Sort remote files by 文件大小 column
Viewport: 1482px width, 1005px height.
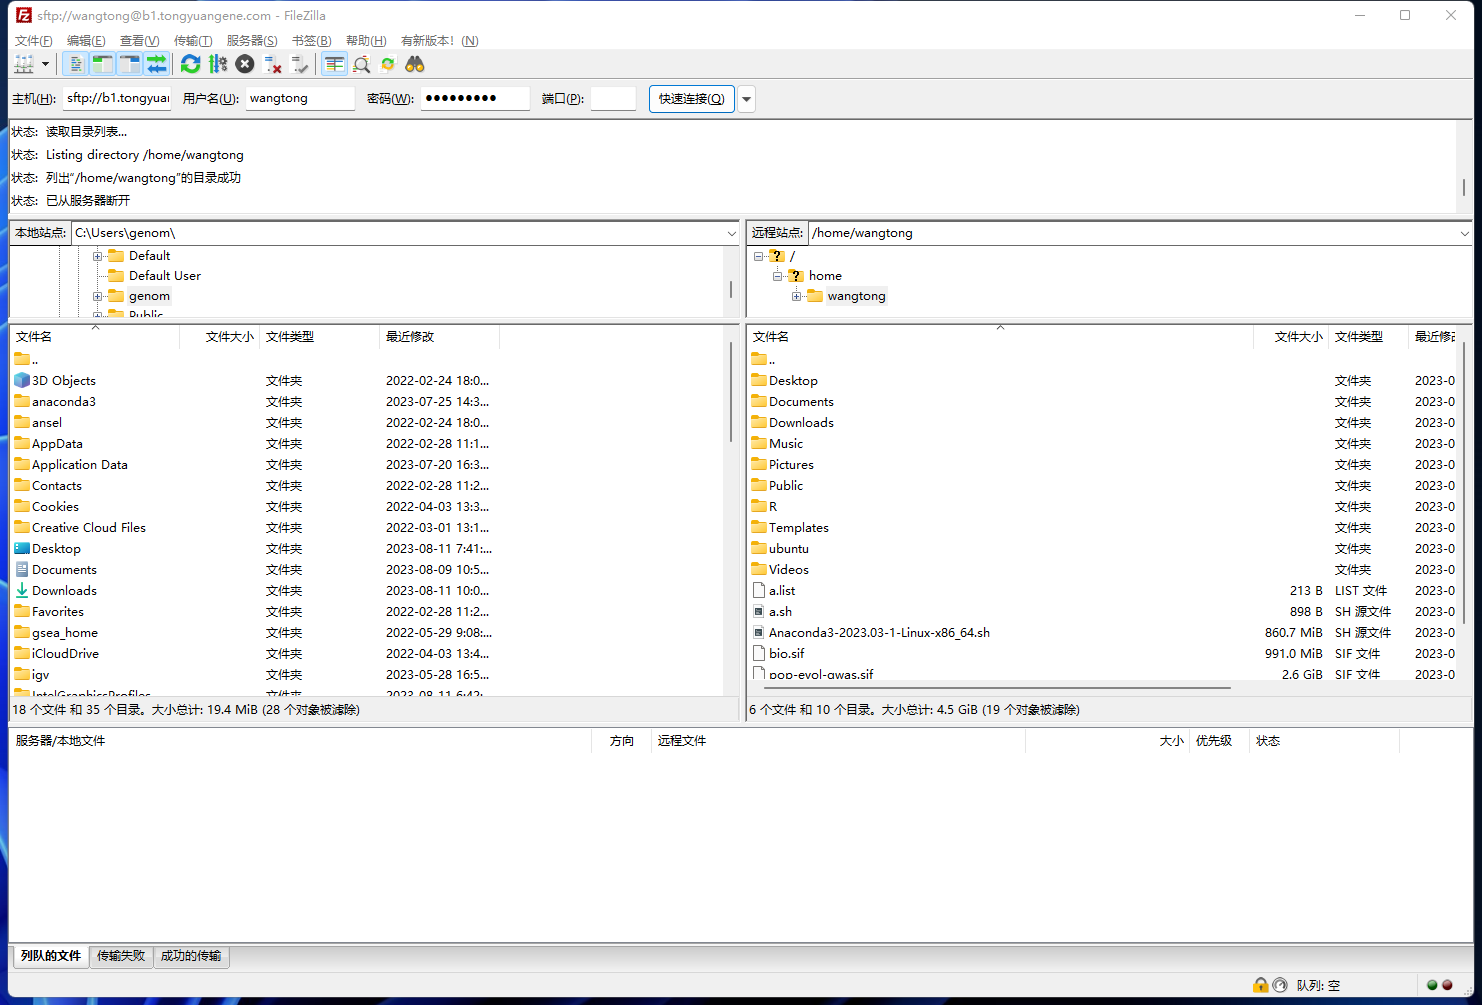click(1297, 337)
